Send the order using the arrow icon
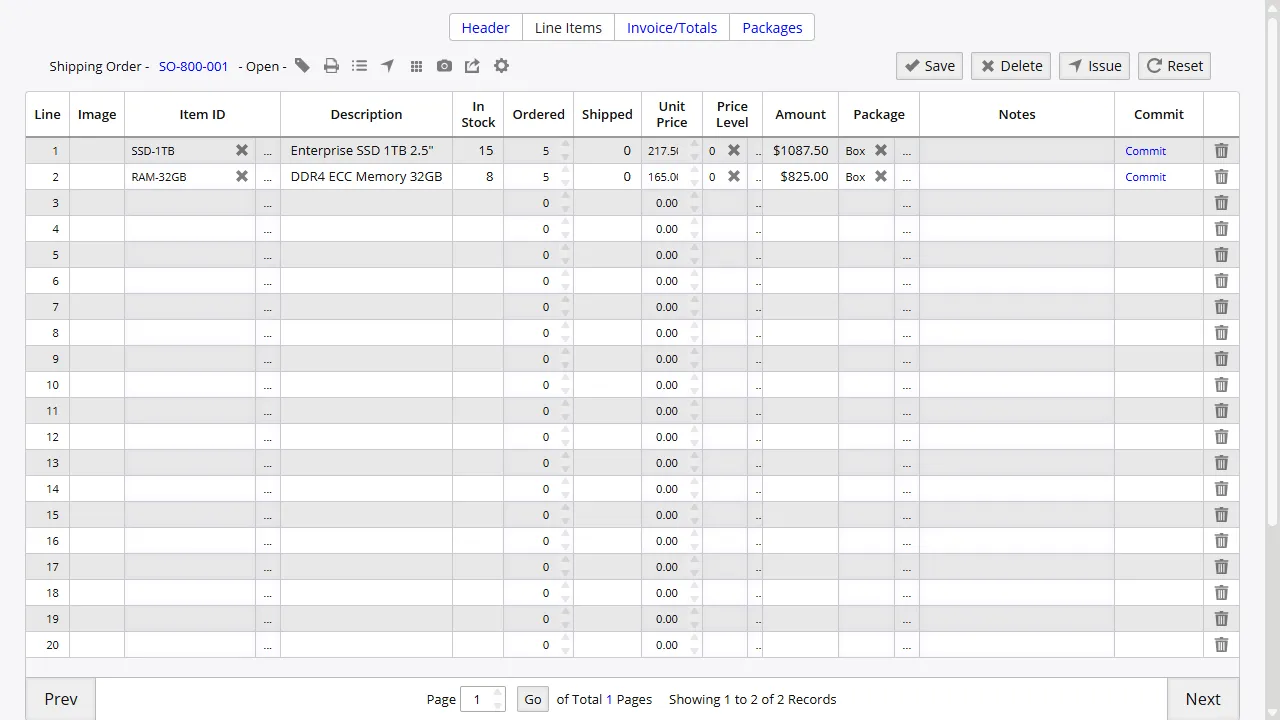This screenshot has height=720, width=1280. tap(387, 65)
